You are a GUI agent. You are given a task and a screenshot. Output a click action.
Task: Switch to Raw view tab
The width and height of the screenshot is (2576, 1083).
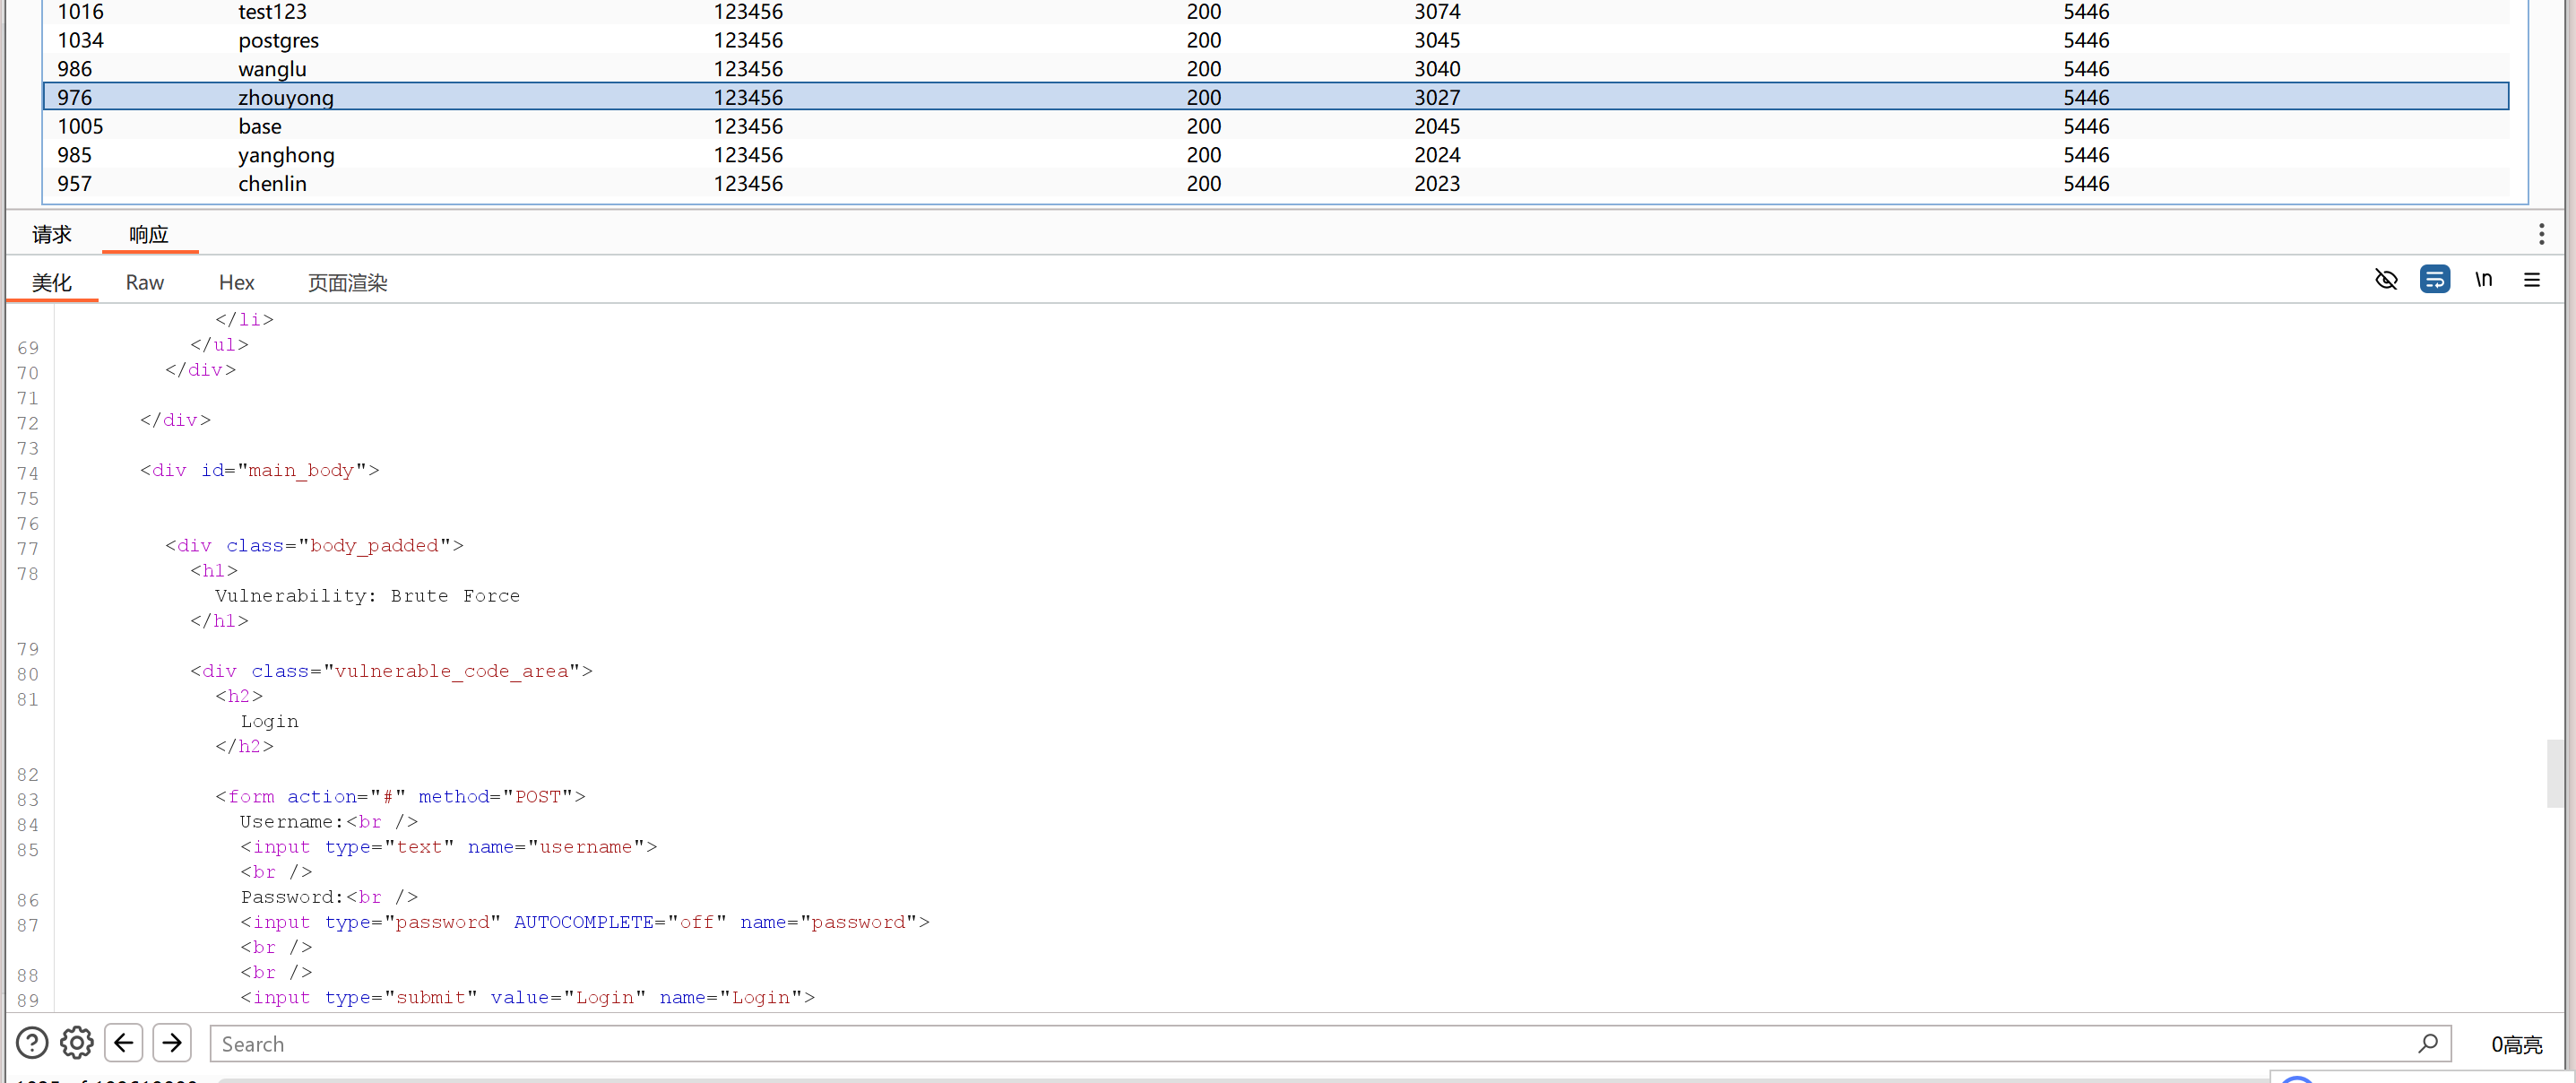145,282
